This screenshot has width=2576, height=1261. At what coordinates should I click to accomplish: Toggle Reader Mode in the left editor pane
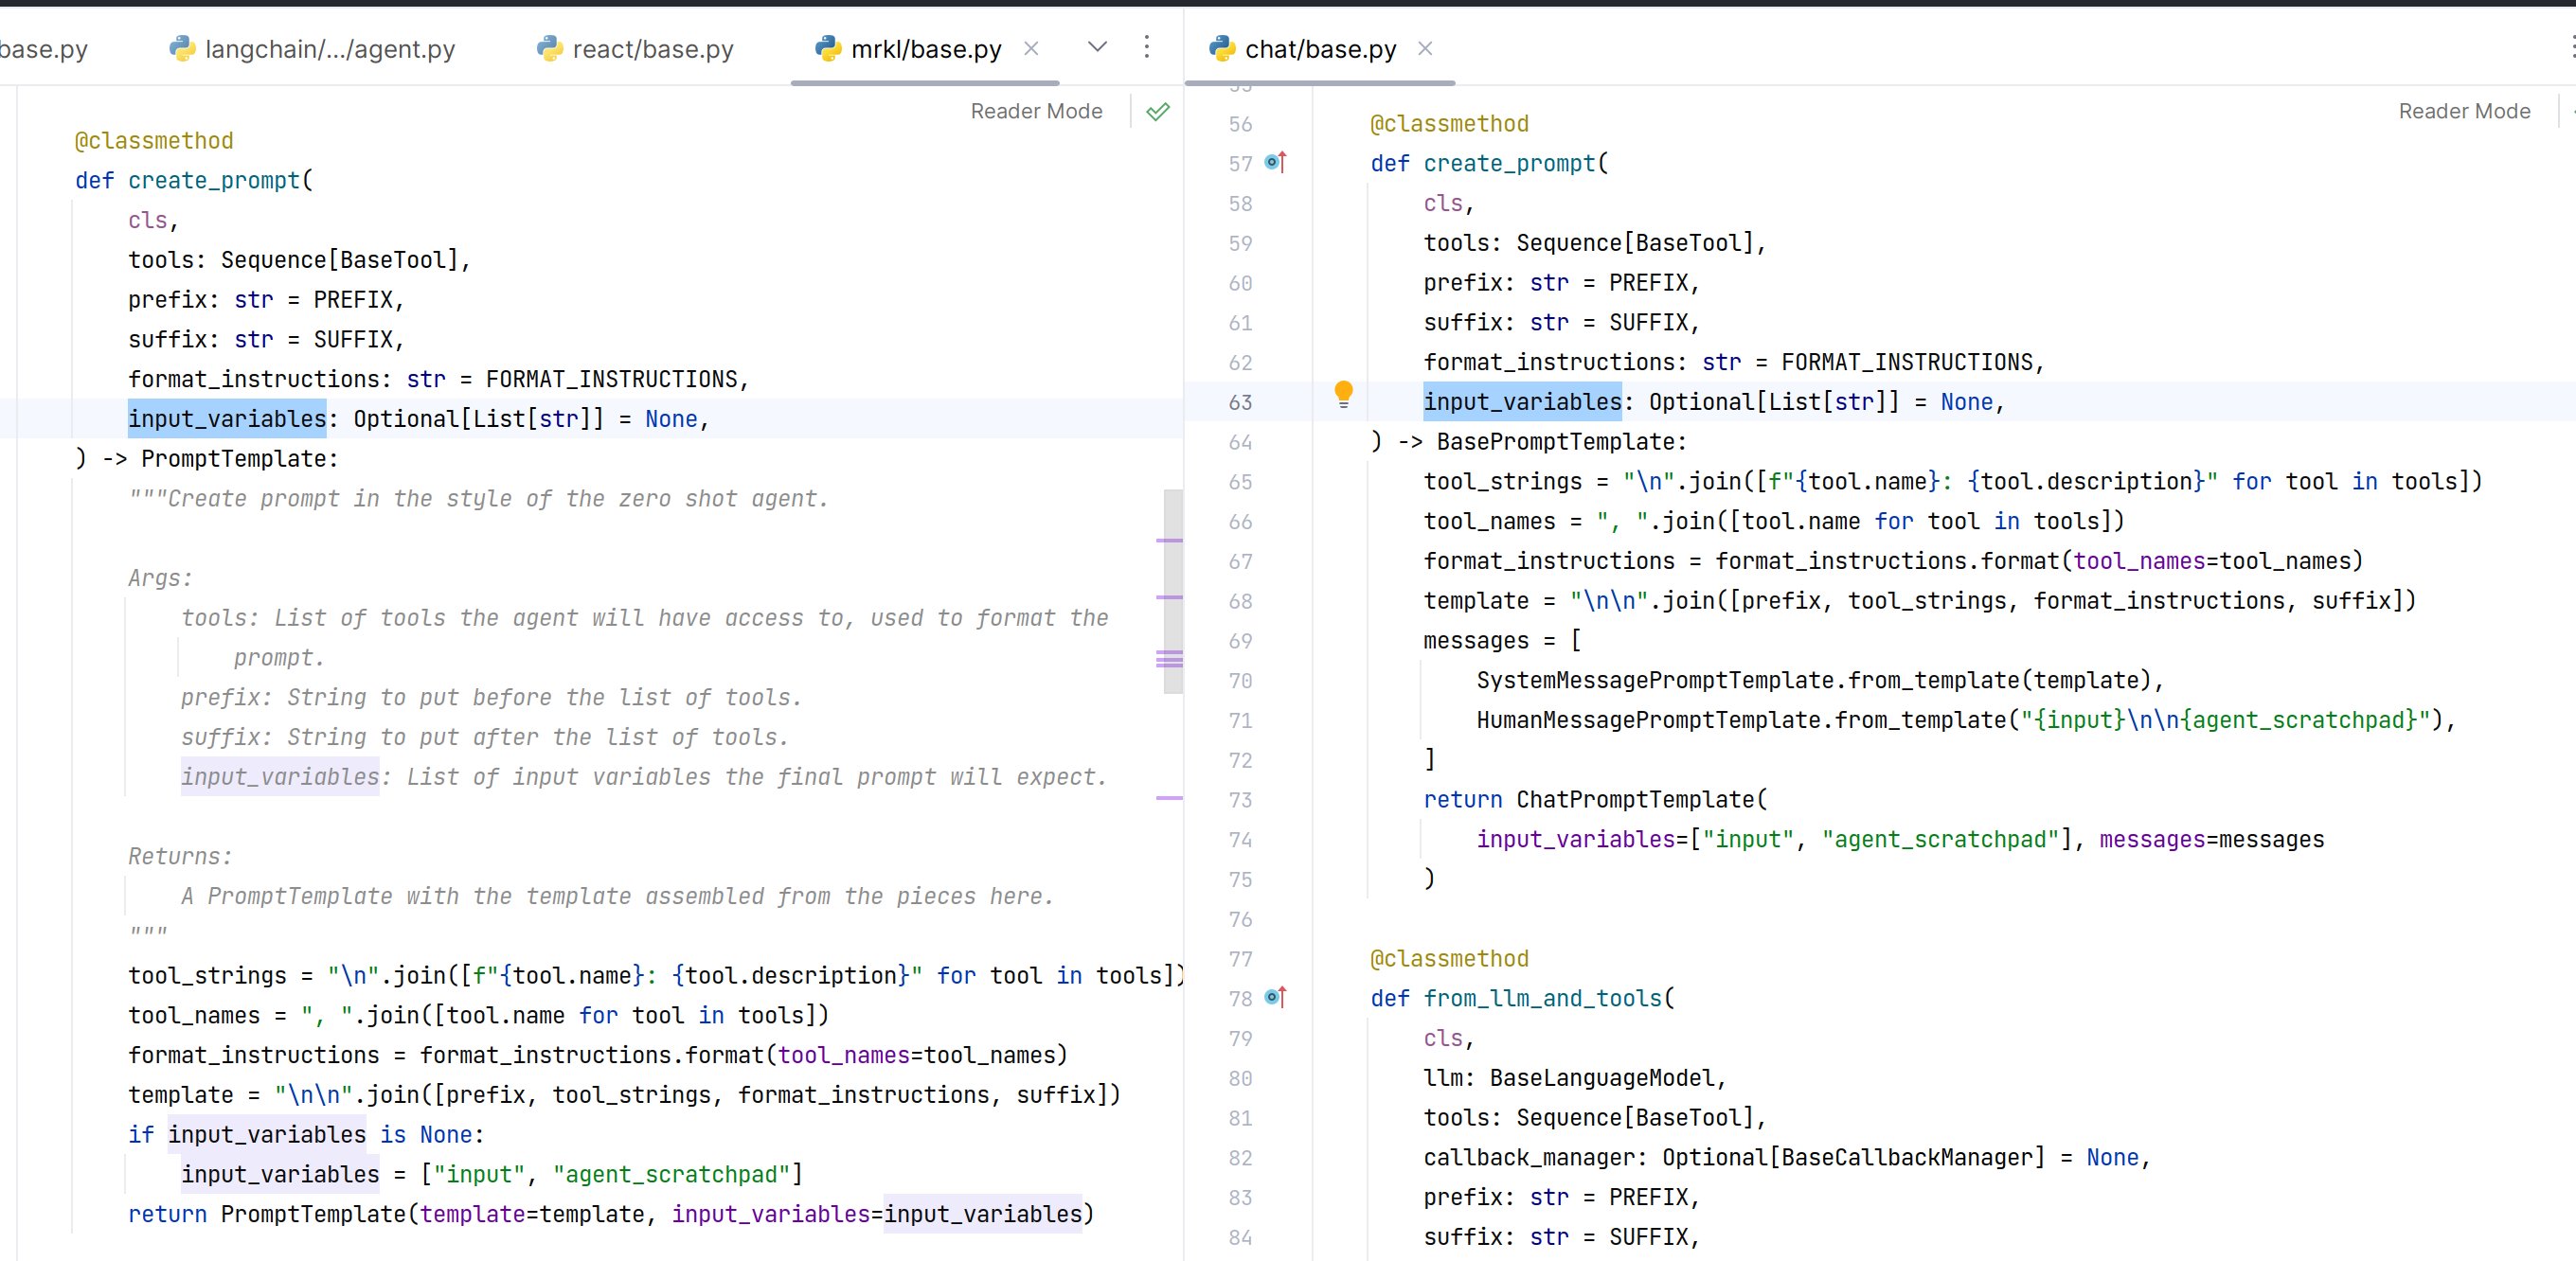click(1035, 111)
